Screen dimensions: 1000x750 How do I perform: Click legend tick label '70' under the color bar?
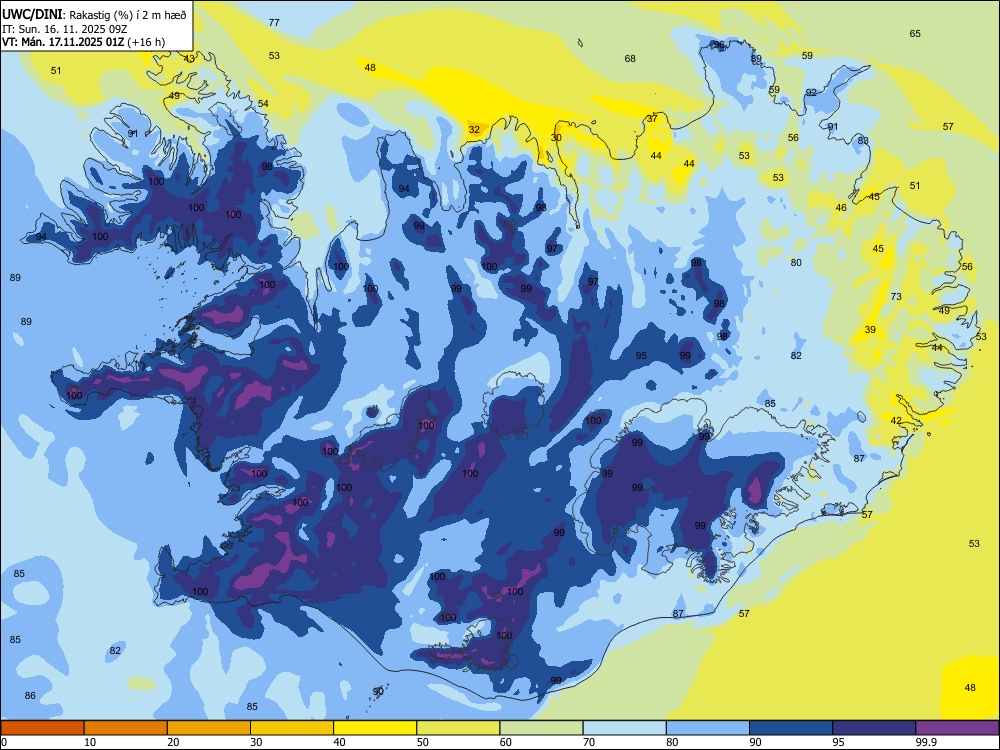tap(590, 742)
